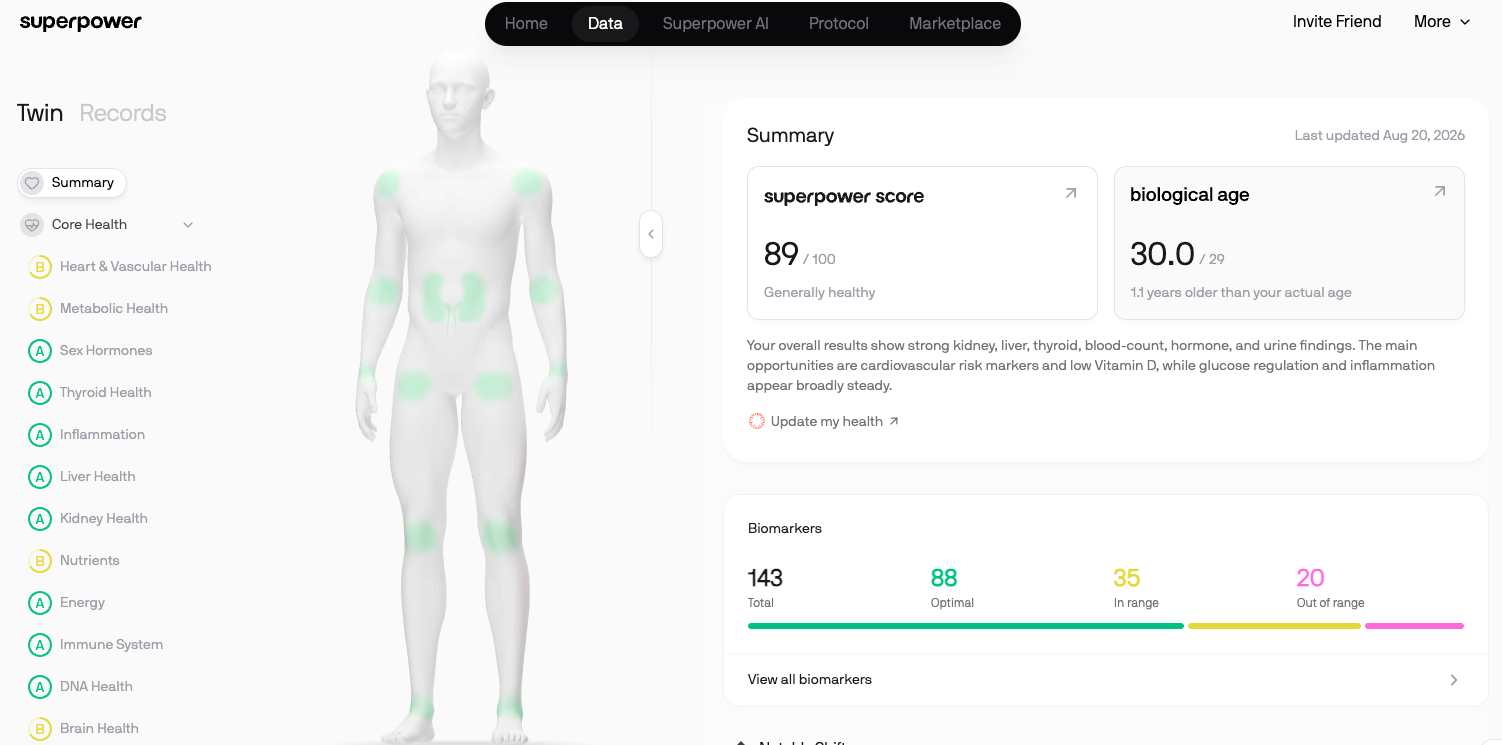Open Brain Health category

tap(99, 729)
